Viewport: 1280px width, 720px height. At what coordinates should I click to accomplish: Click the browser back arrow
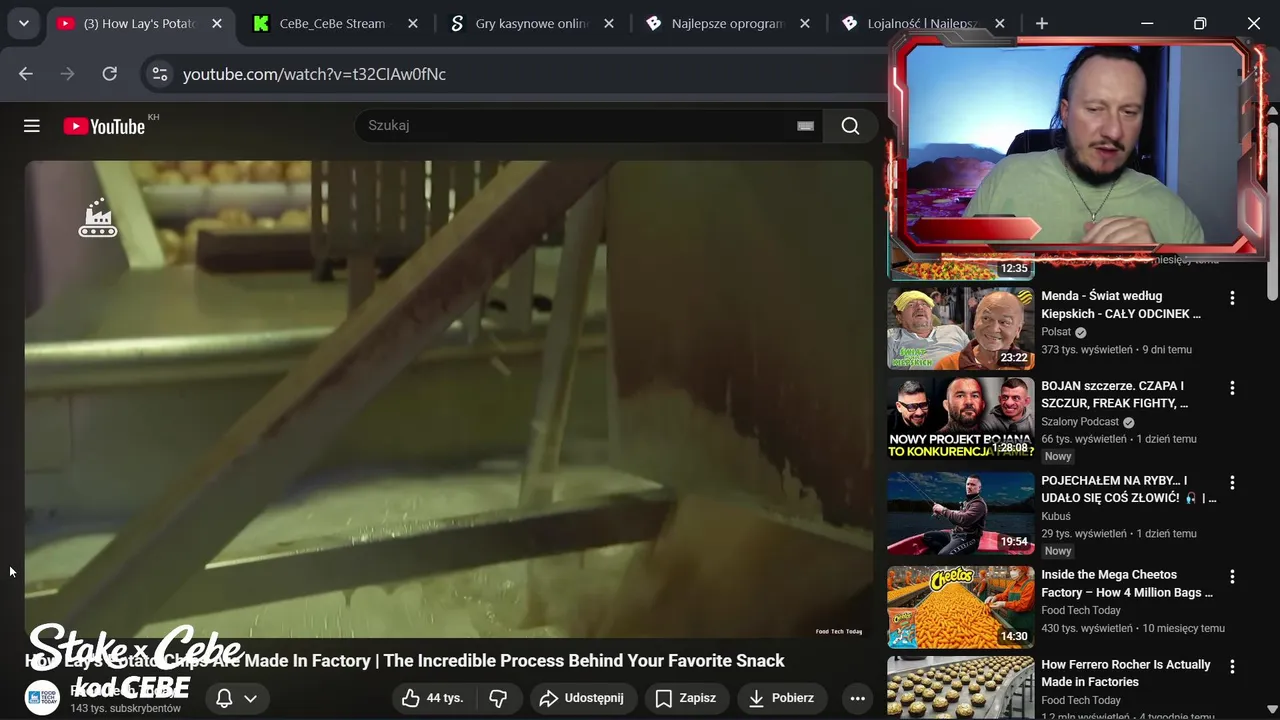point(26,74)
